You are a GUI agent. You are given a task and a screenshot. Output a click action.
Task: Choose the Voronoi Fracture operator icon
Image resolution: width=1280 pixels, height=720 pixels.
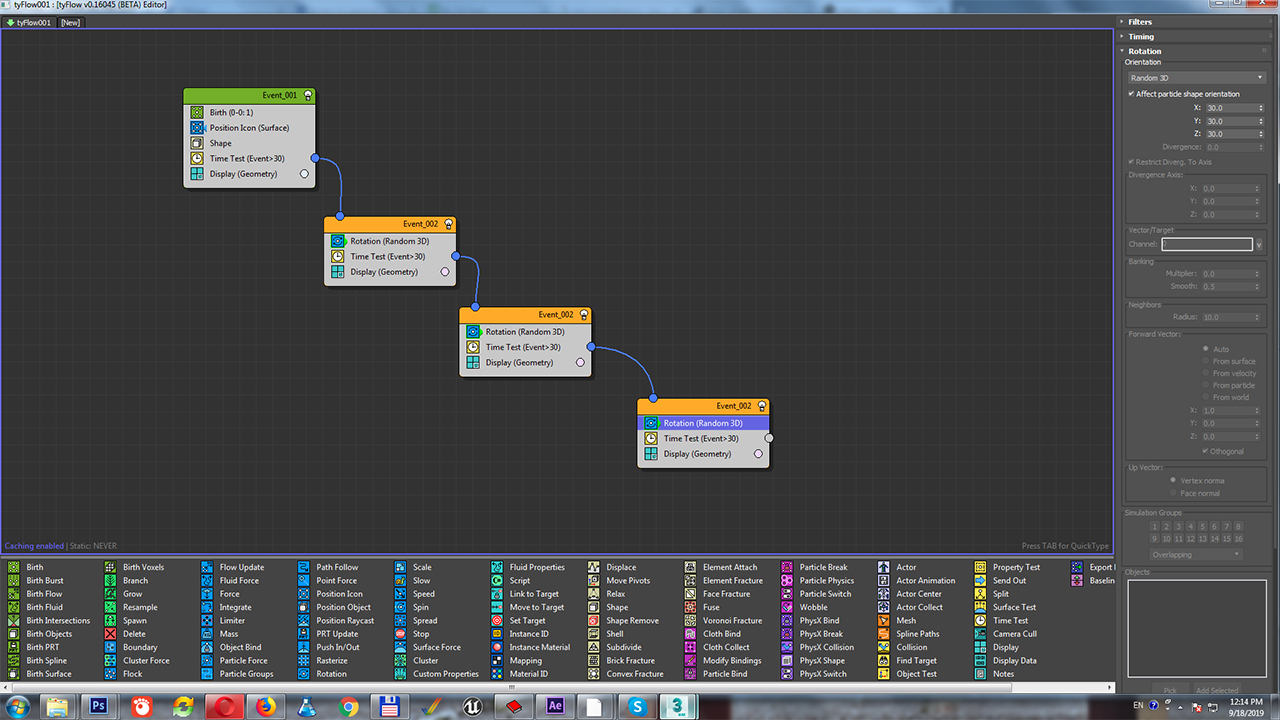coord(691,621)
